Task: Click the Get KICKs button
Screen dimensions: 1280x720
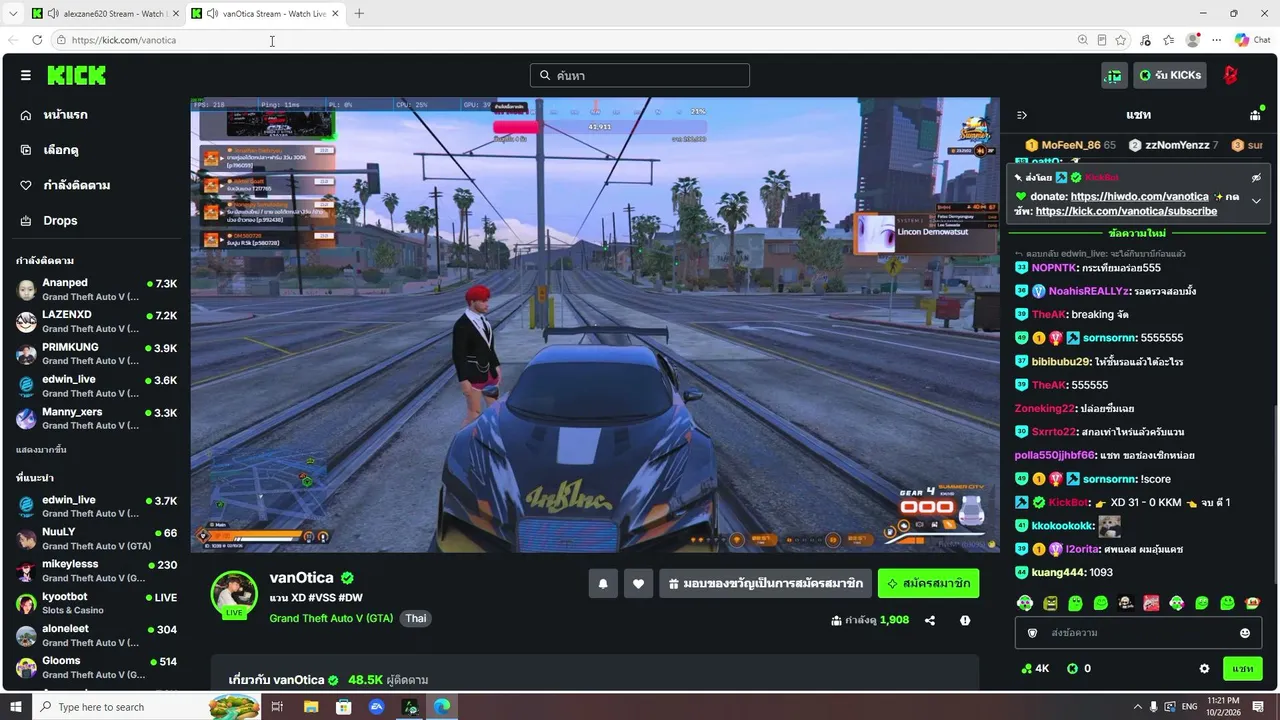Action: tap(1169, 75)
